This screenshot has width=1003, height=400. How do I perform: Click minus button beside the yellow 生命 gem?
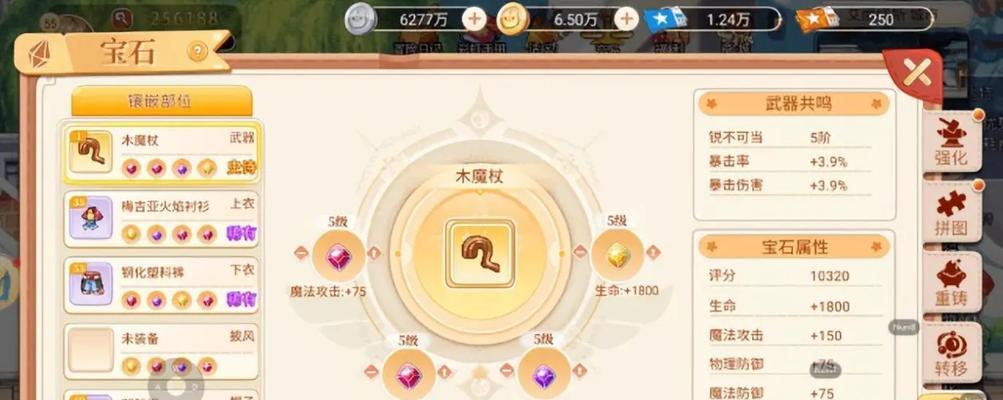tap(580, 252)
